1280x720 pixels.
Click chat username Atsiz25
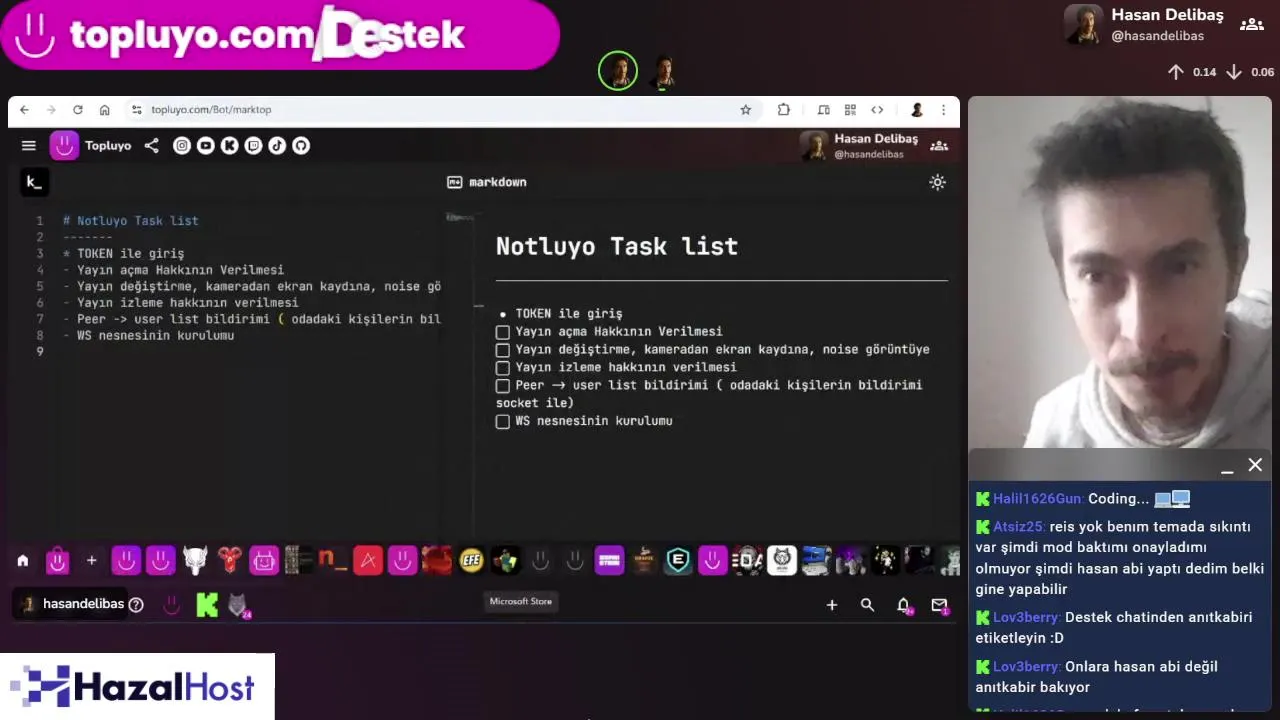[1019, 527]
